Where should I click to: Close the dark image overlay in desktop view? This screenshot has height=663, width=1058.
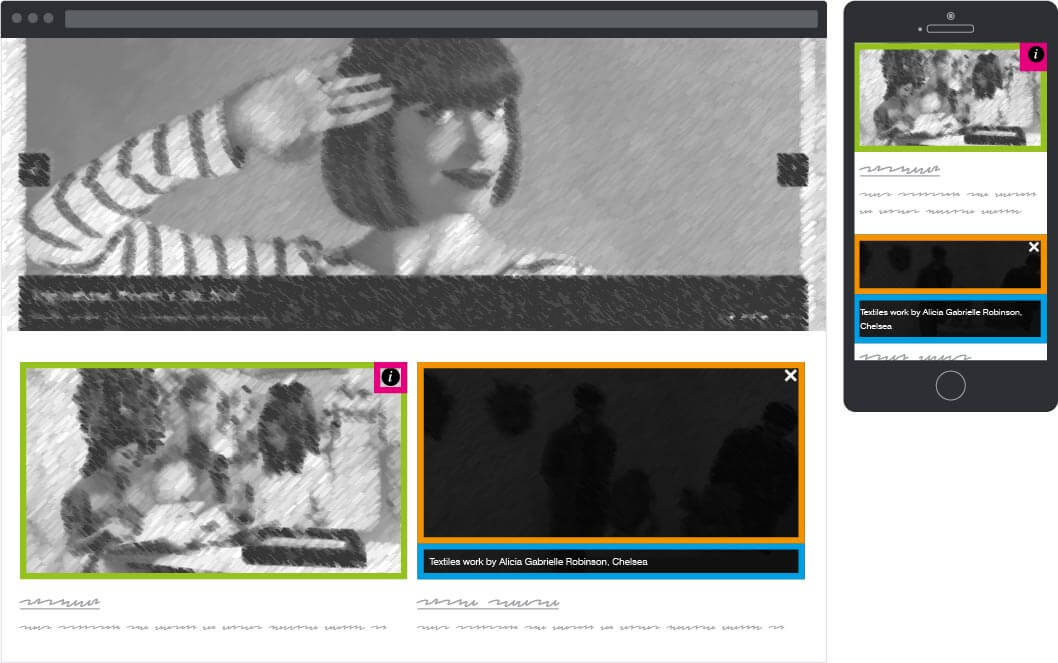[x=790, y=376]
